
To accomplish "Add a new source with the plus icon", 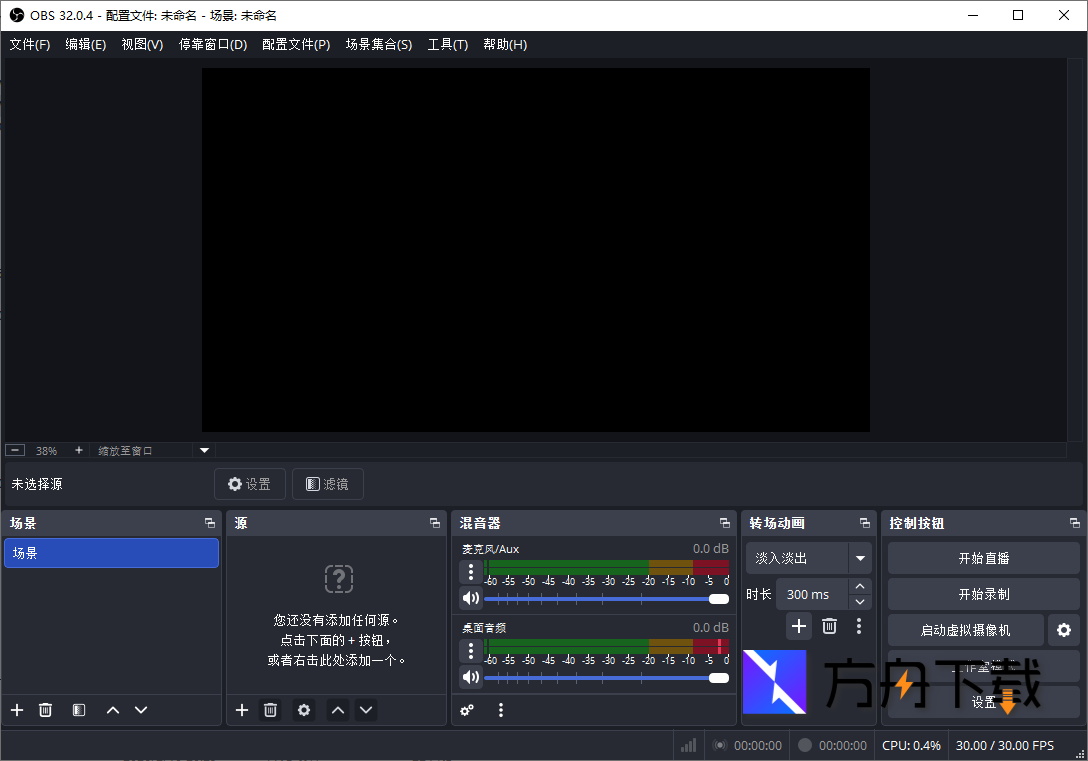I will 242,710.
